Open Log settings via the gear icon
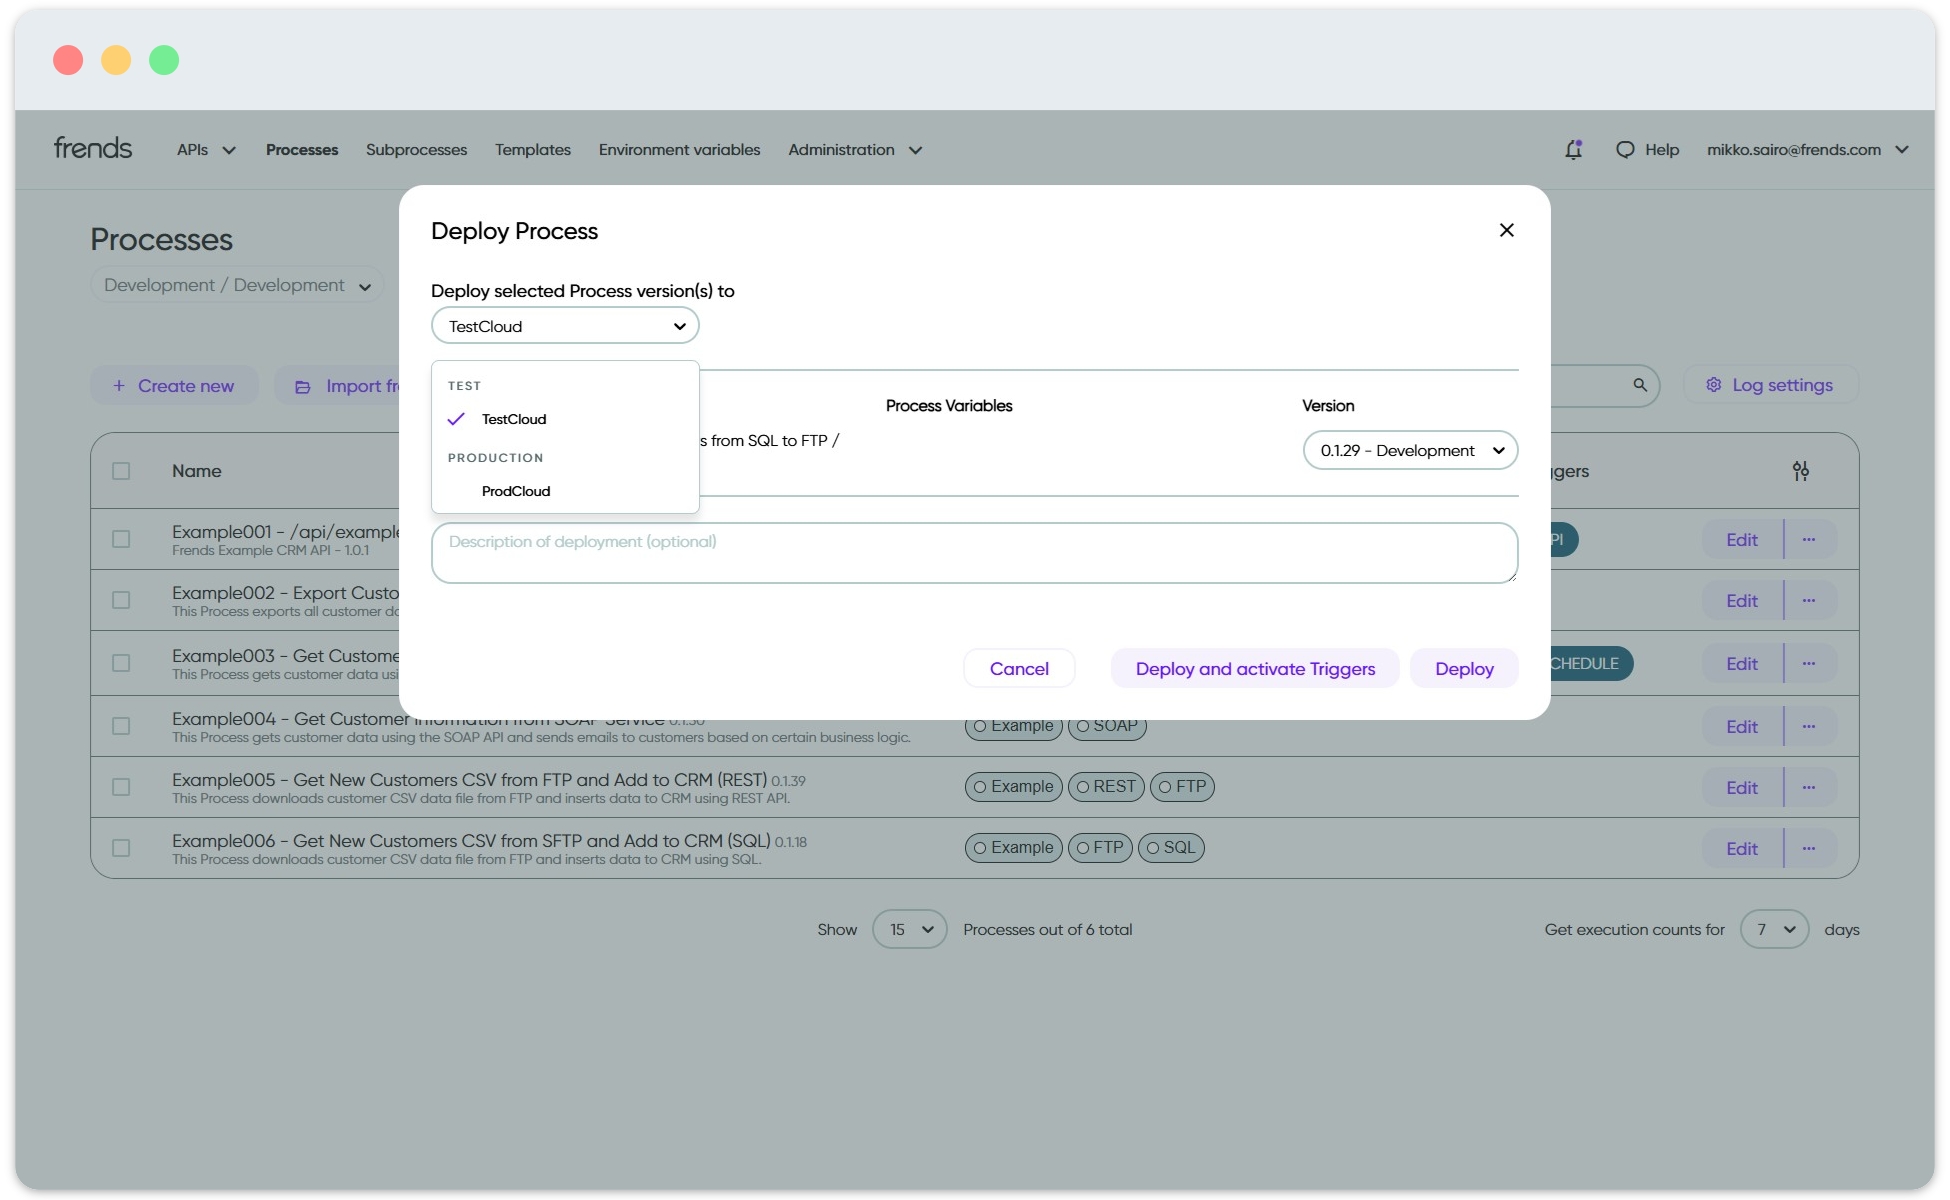Image resolution: width=1950 pixels, height=1200 pixels. [1713, 385]
